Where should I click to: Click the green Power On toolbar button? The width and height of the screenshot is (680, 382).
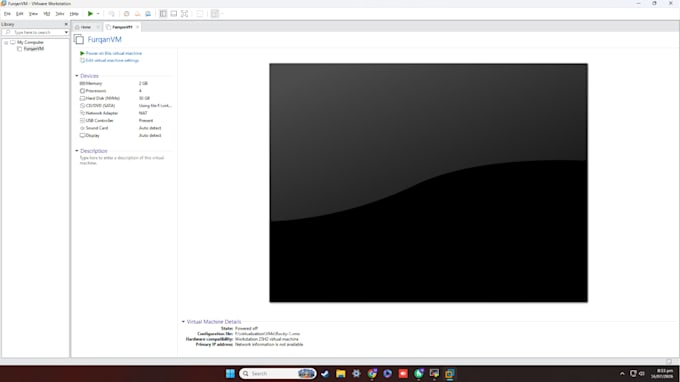click(x=90, y=14)
